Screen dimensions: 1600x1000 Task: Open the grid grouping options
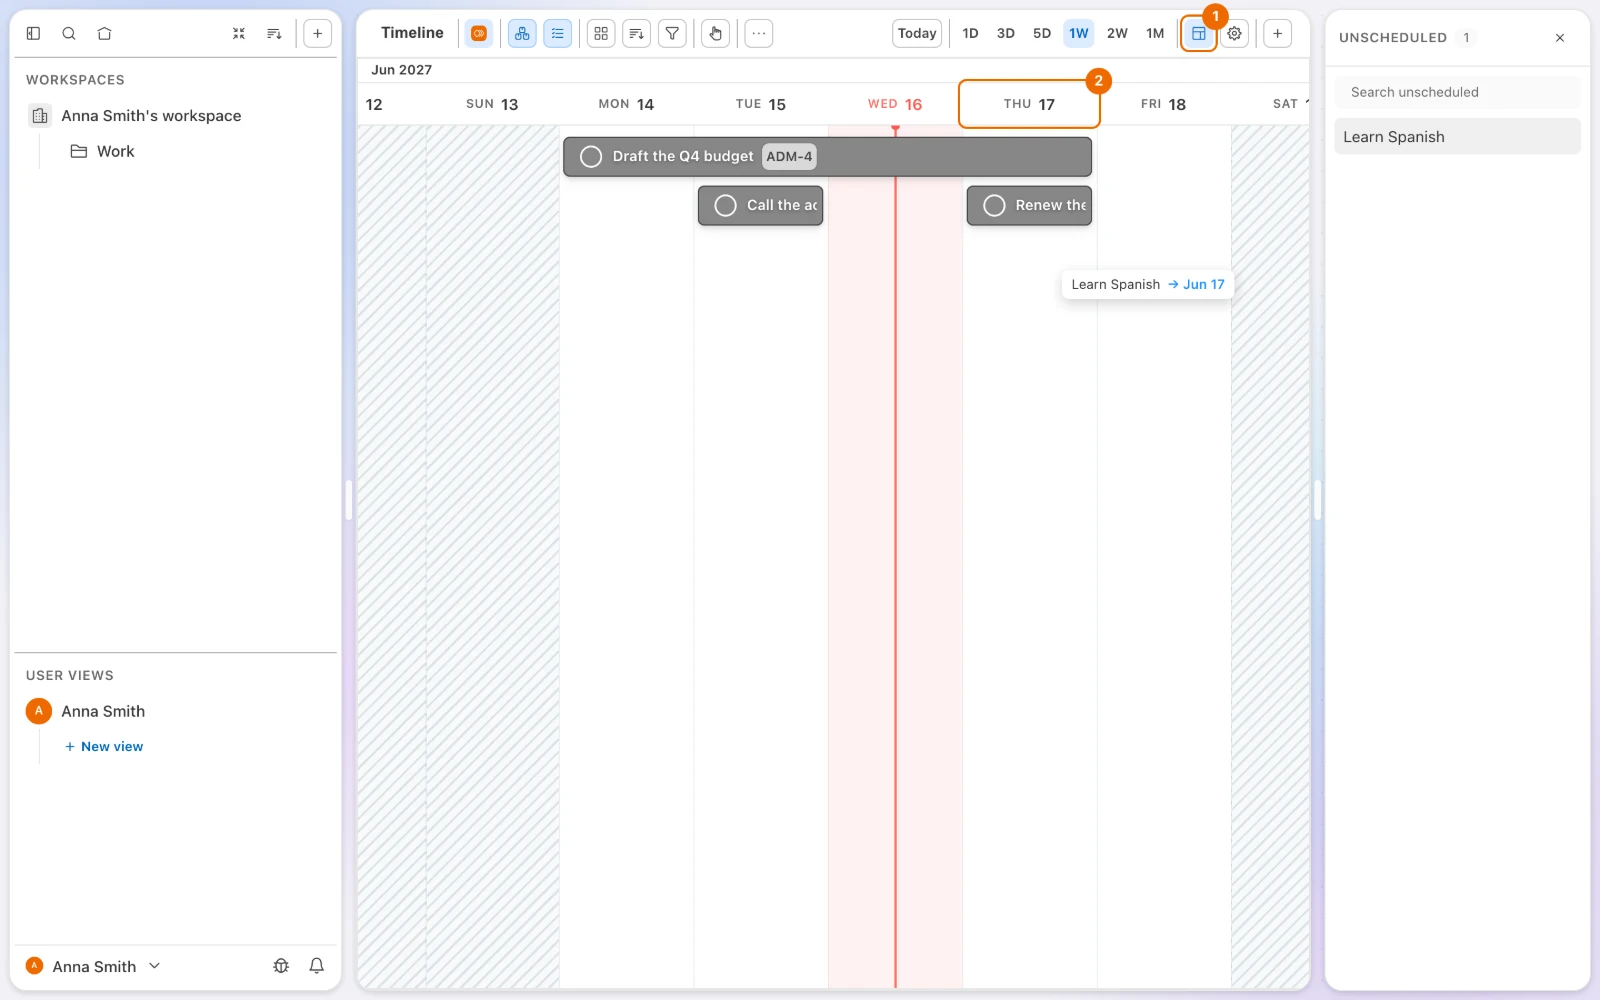click(x=601, y=33)
